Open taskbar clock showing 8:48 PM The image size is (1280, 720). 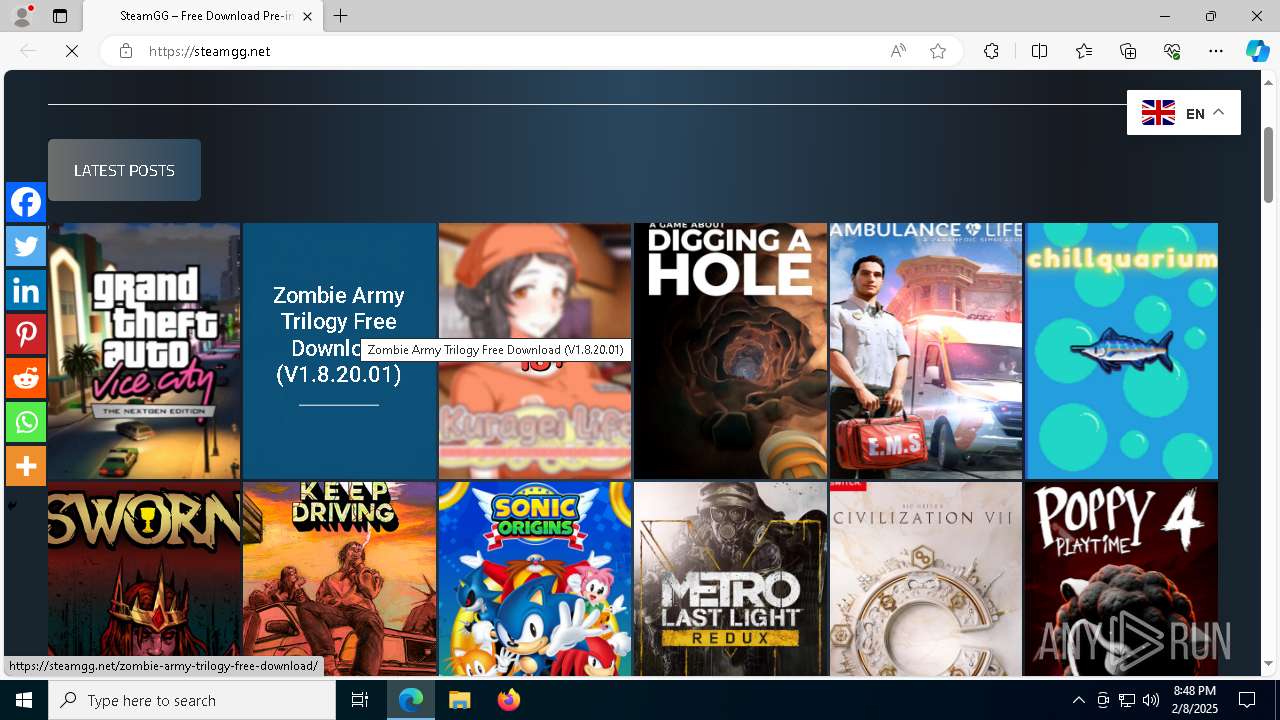coord(1194,700)
